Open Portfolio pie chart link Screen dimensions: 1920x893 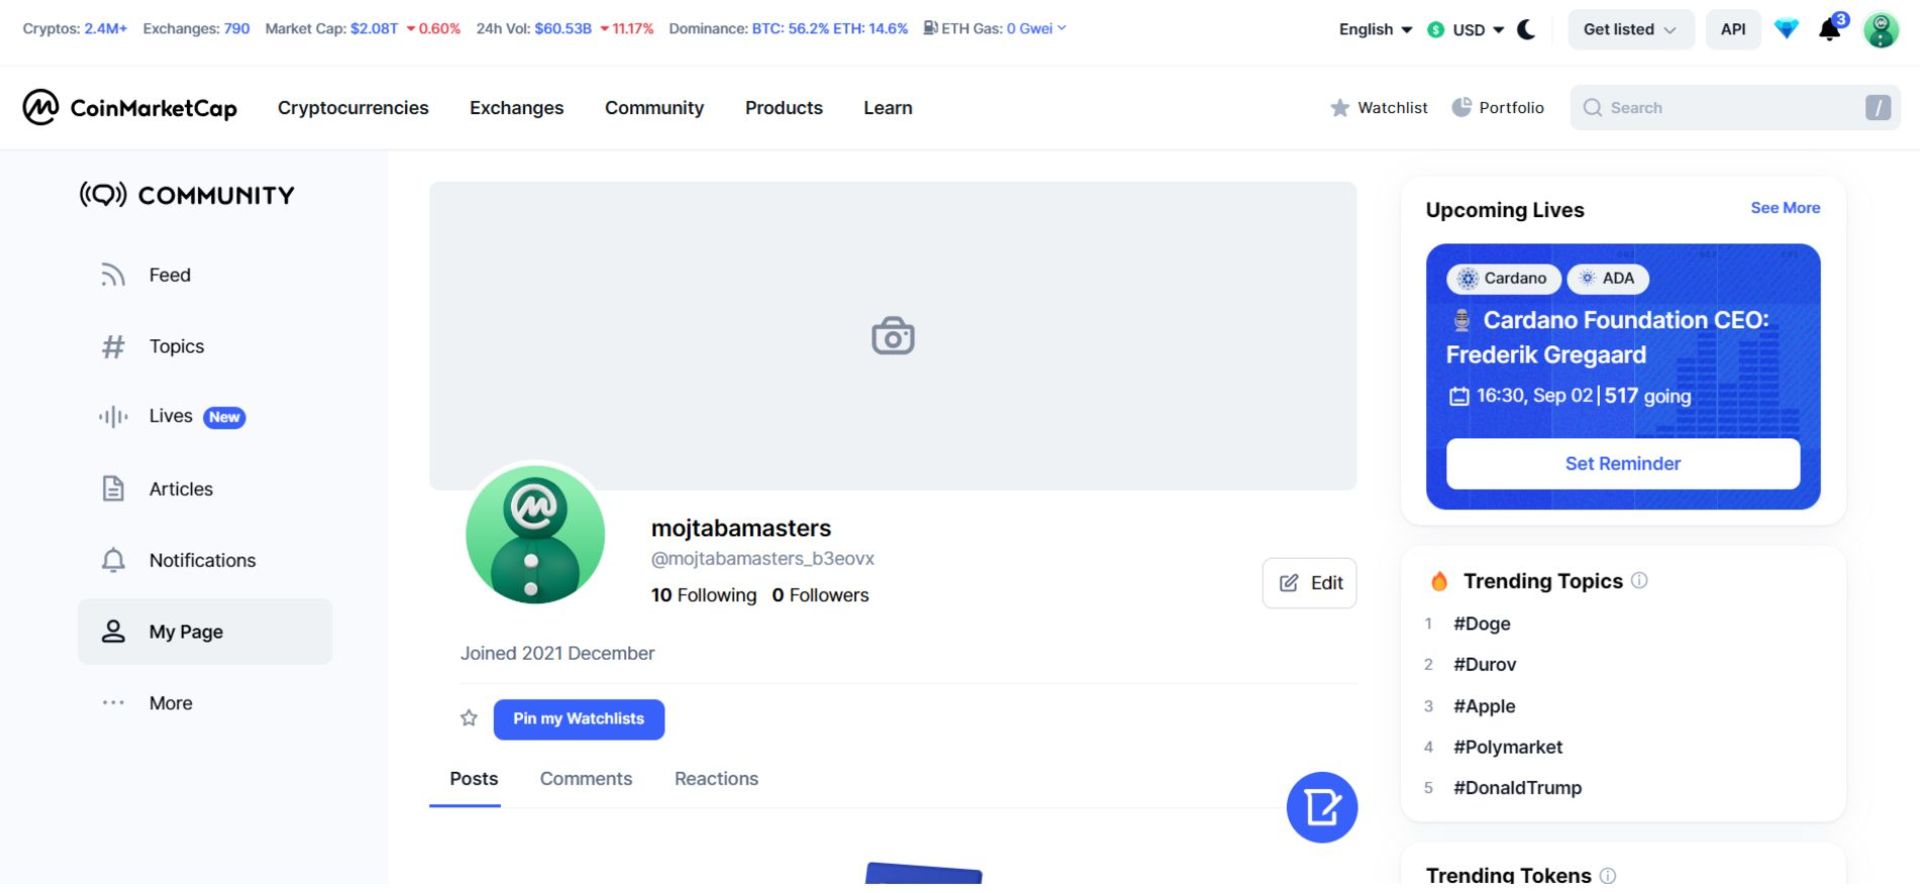[1497, 108]
